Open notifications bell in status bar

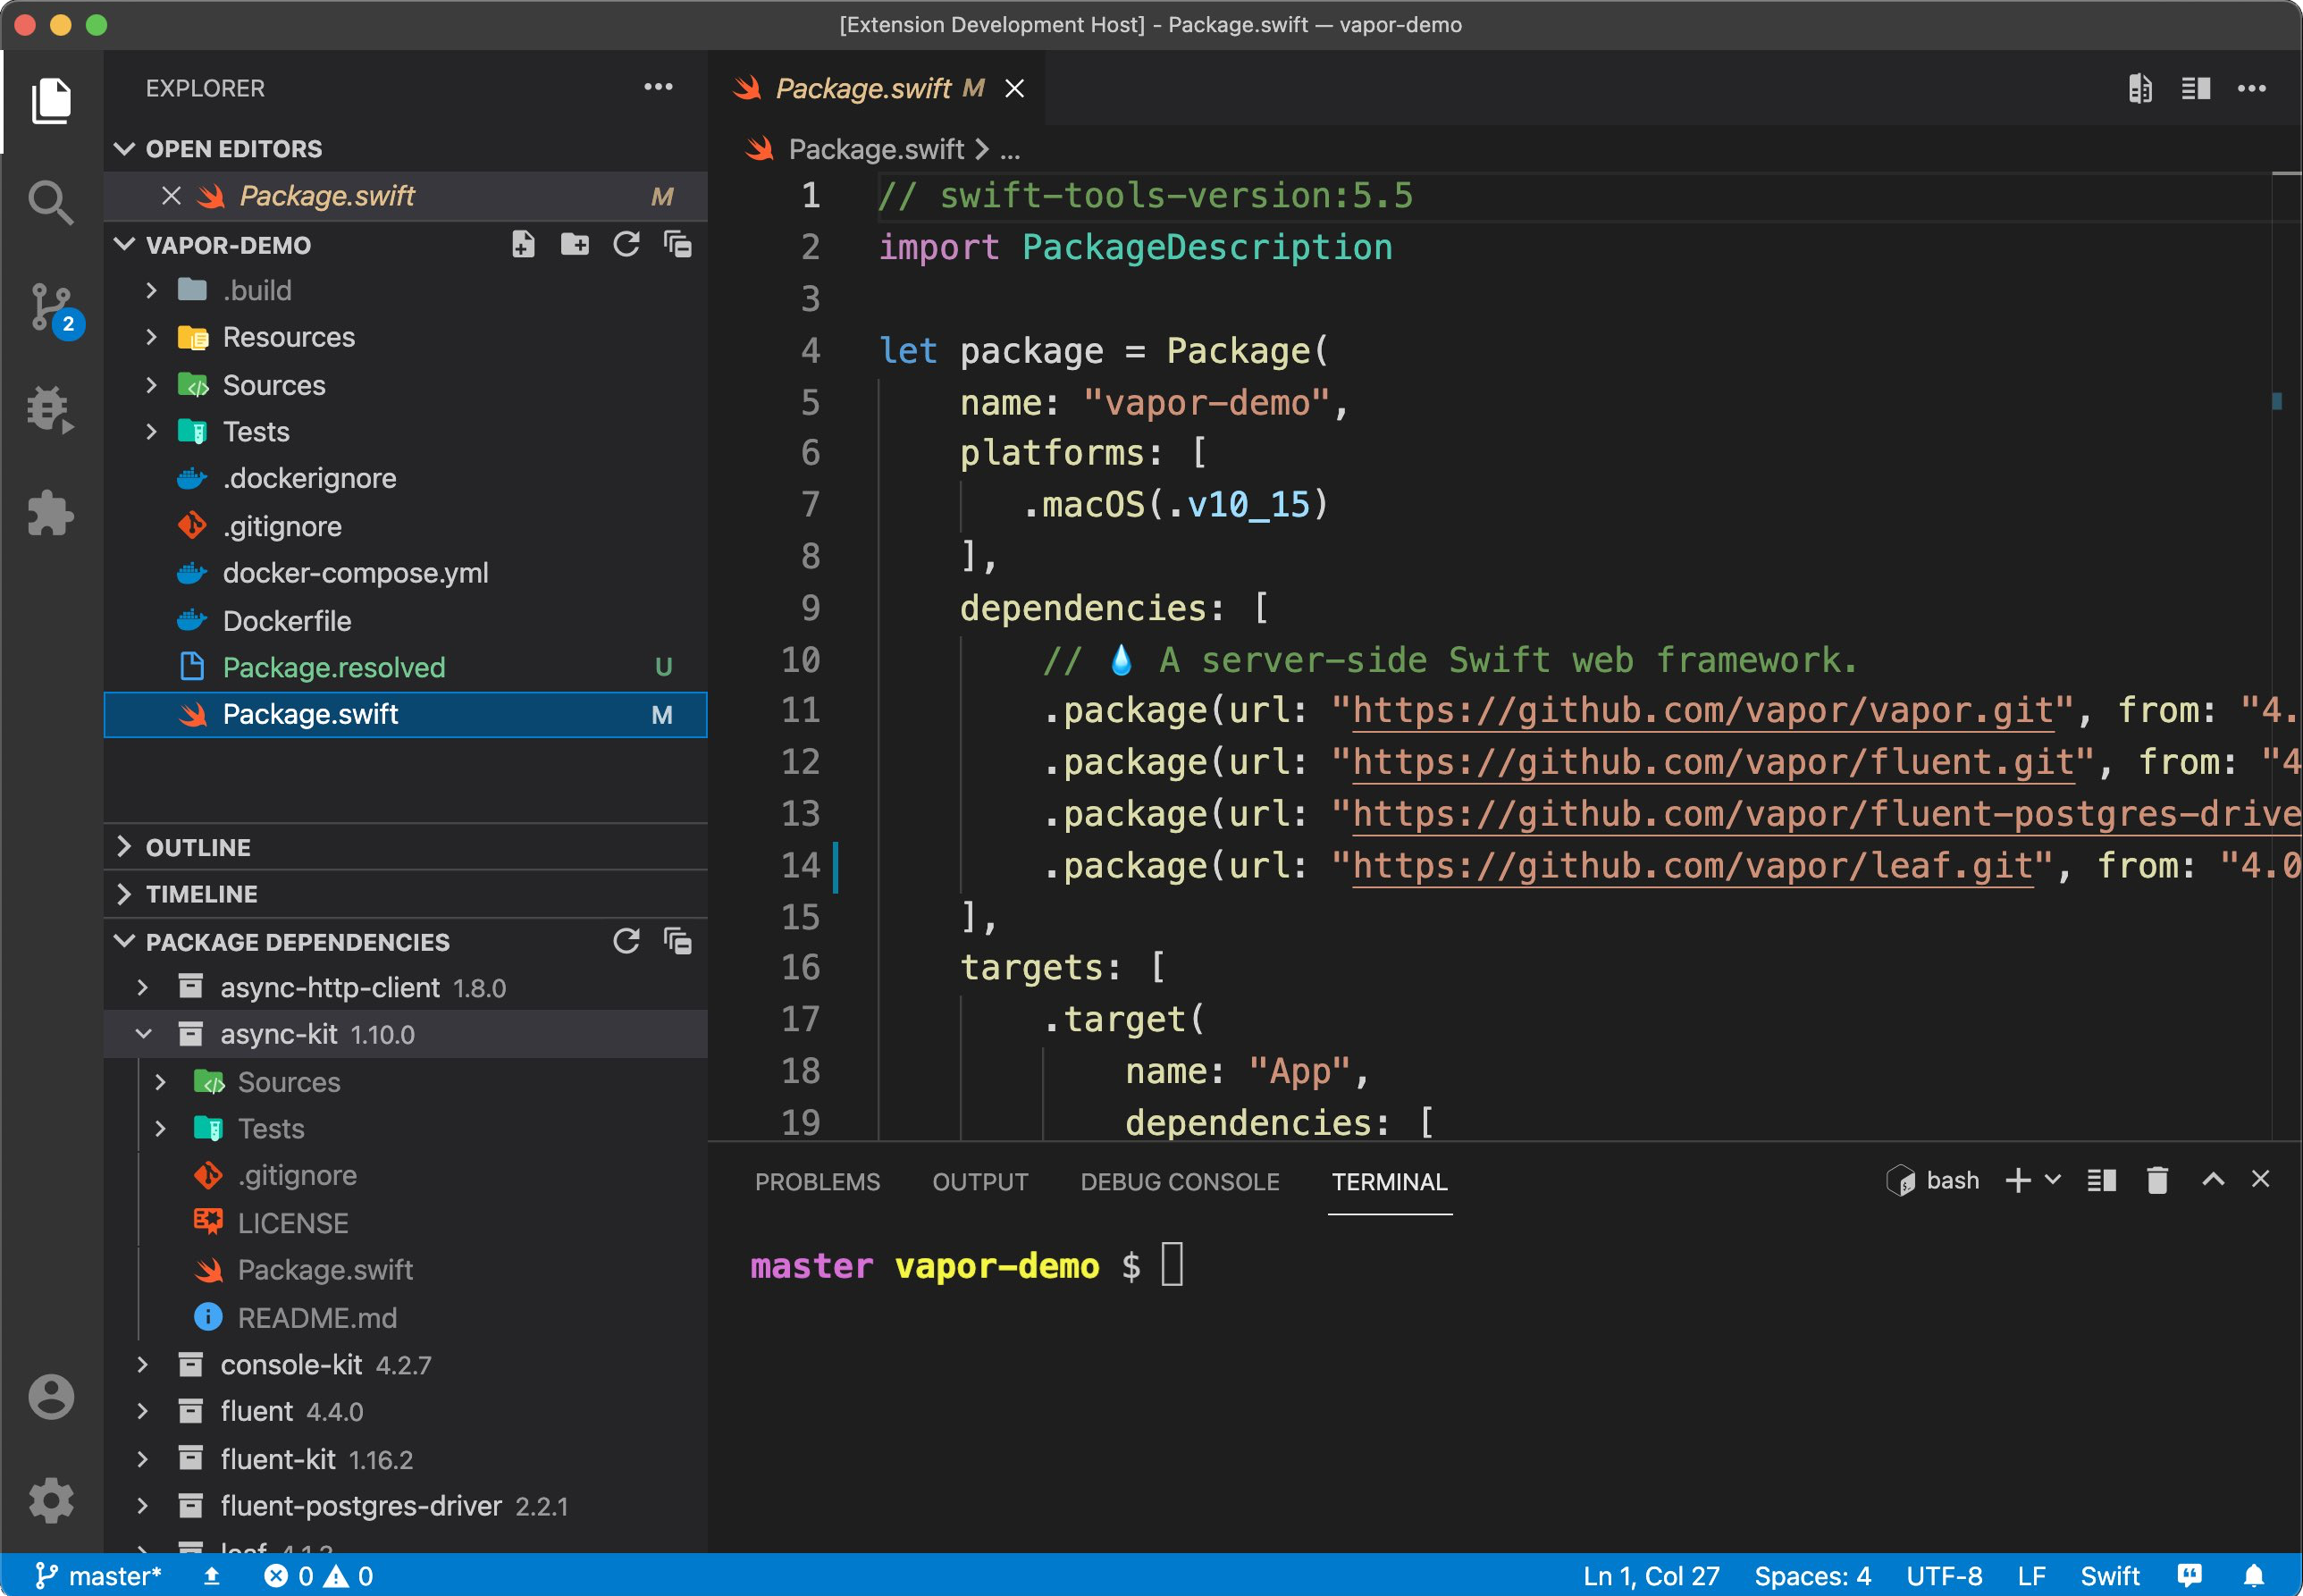point(2253,1576)
